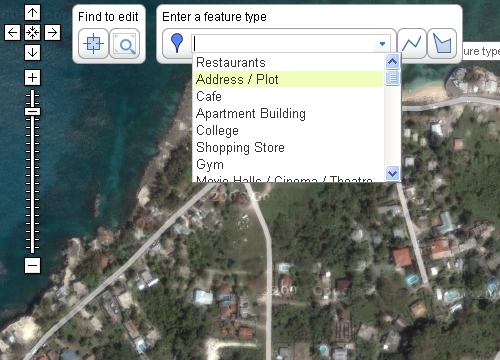Click the center map reset icon

tap(32, 33)
